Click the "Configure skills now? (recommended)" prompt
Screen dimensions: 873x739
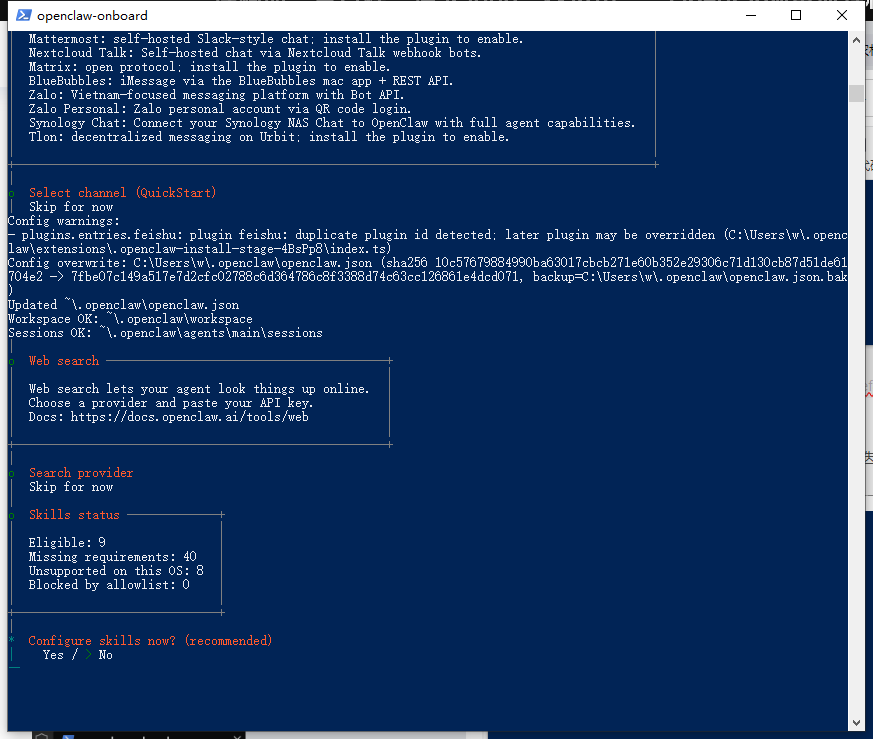(150, 641)
